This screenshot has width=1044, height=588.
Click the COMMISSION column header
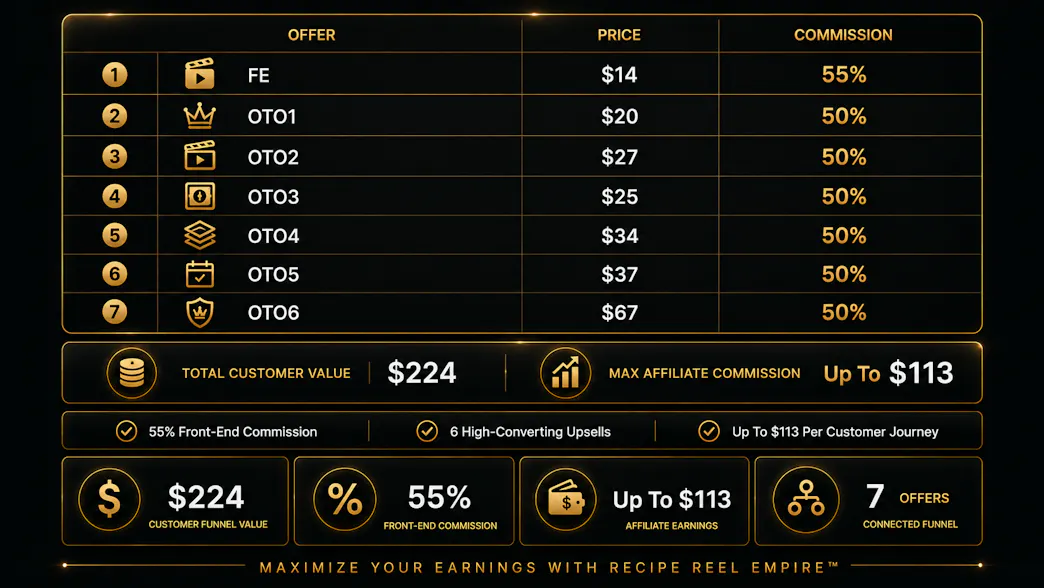pos(843,35)
